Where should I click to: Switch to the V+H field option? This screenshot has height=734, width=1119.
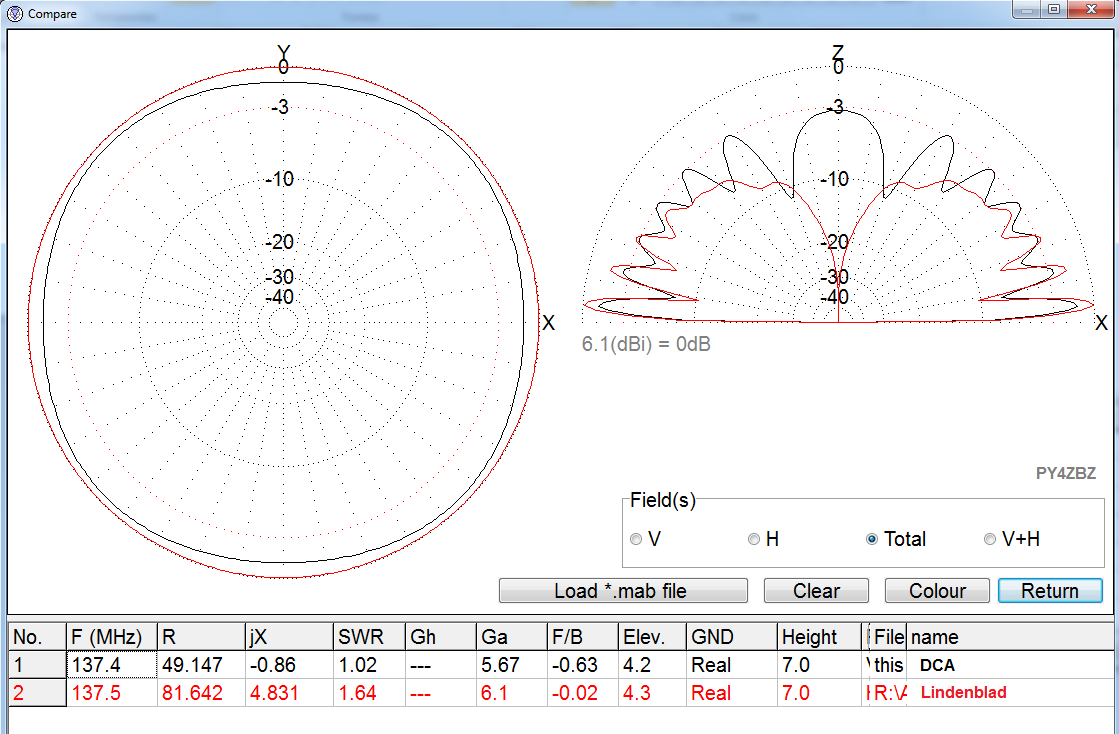point(990,540)
